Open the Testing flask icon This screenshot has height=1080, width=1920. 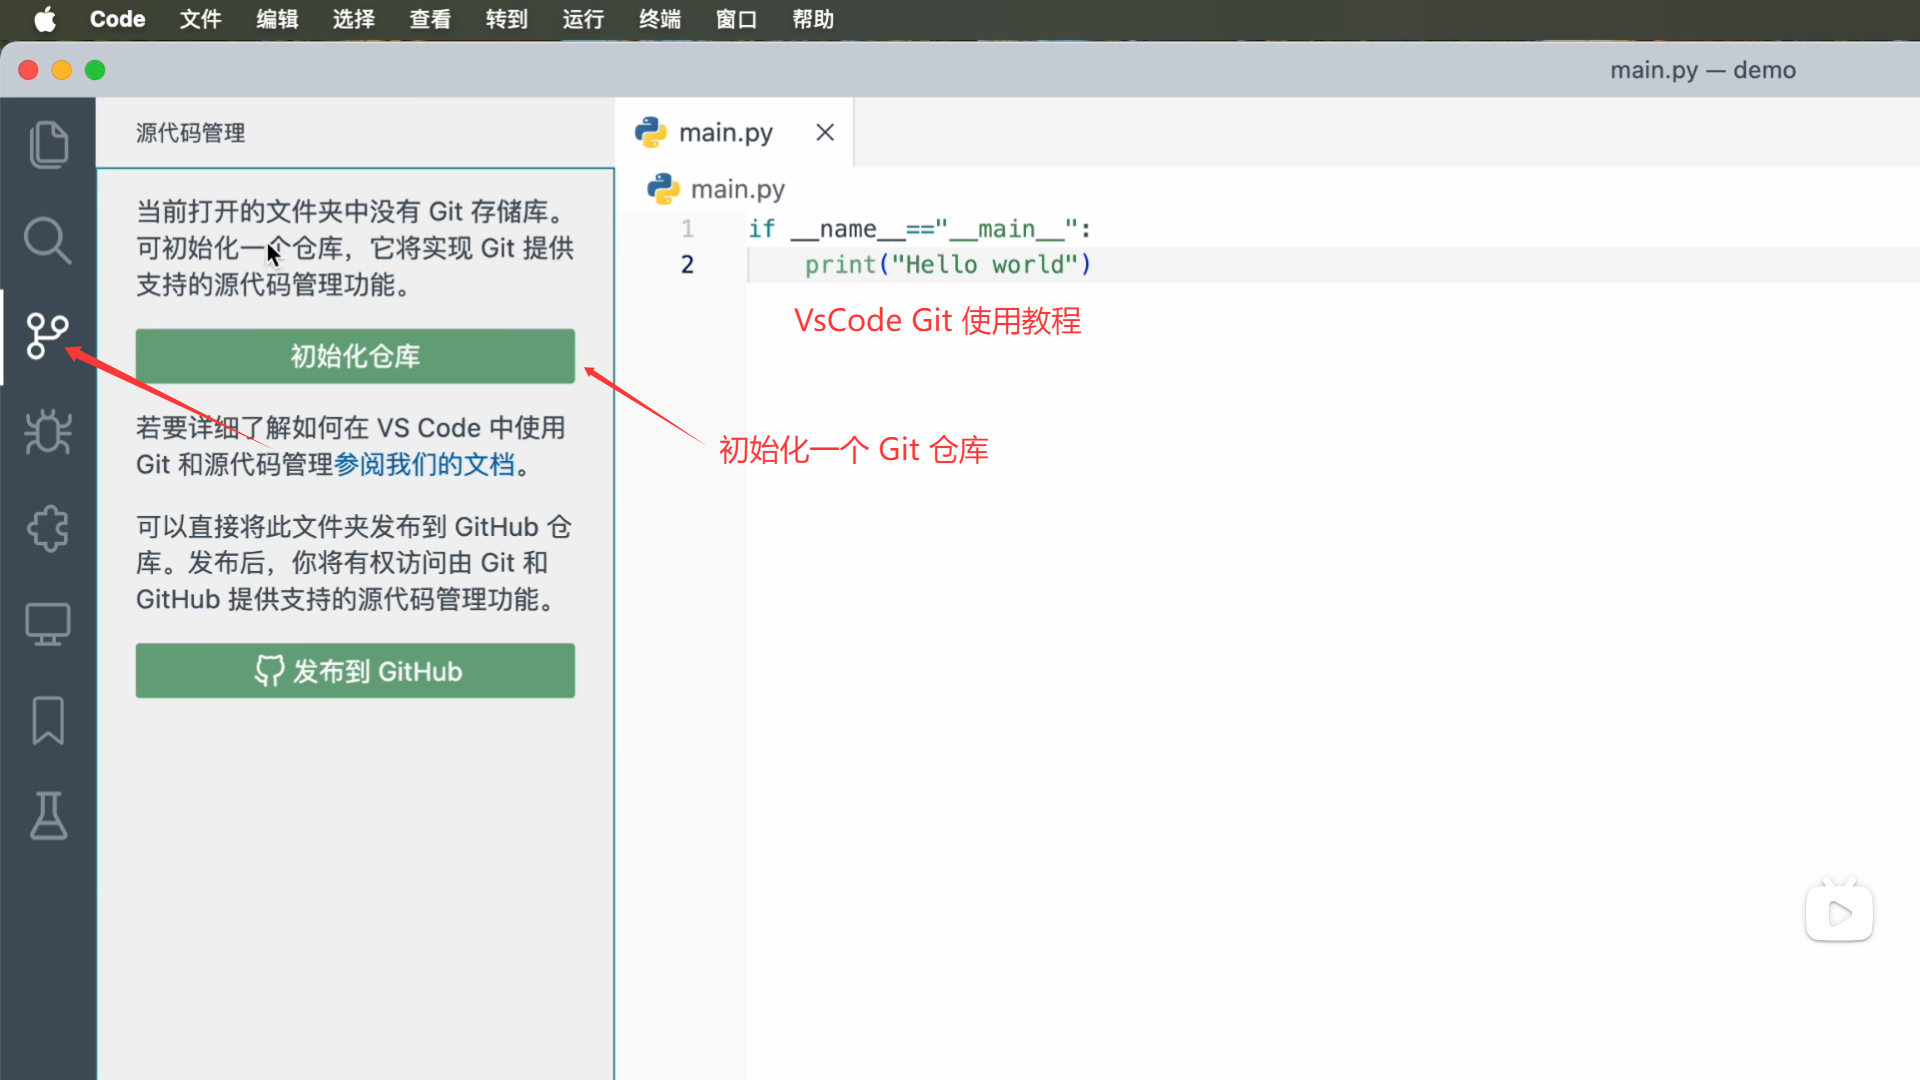pos(48,816)
